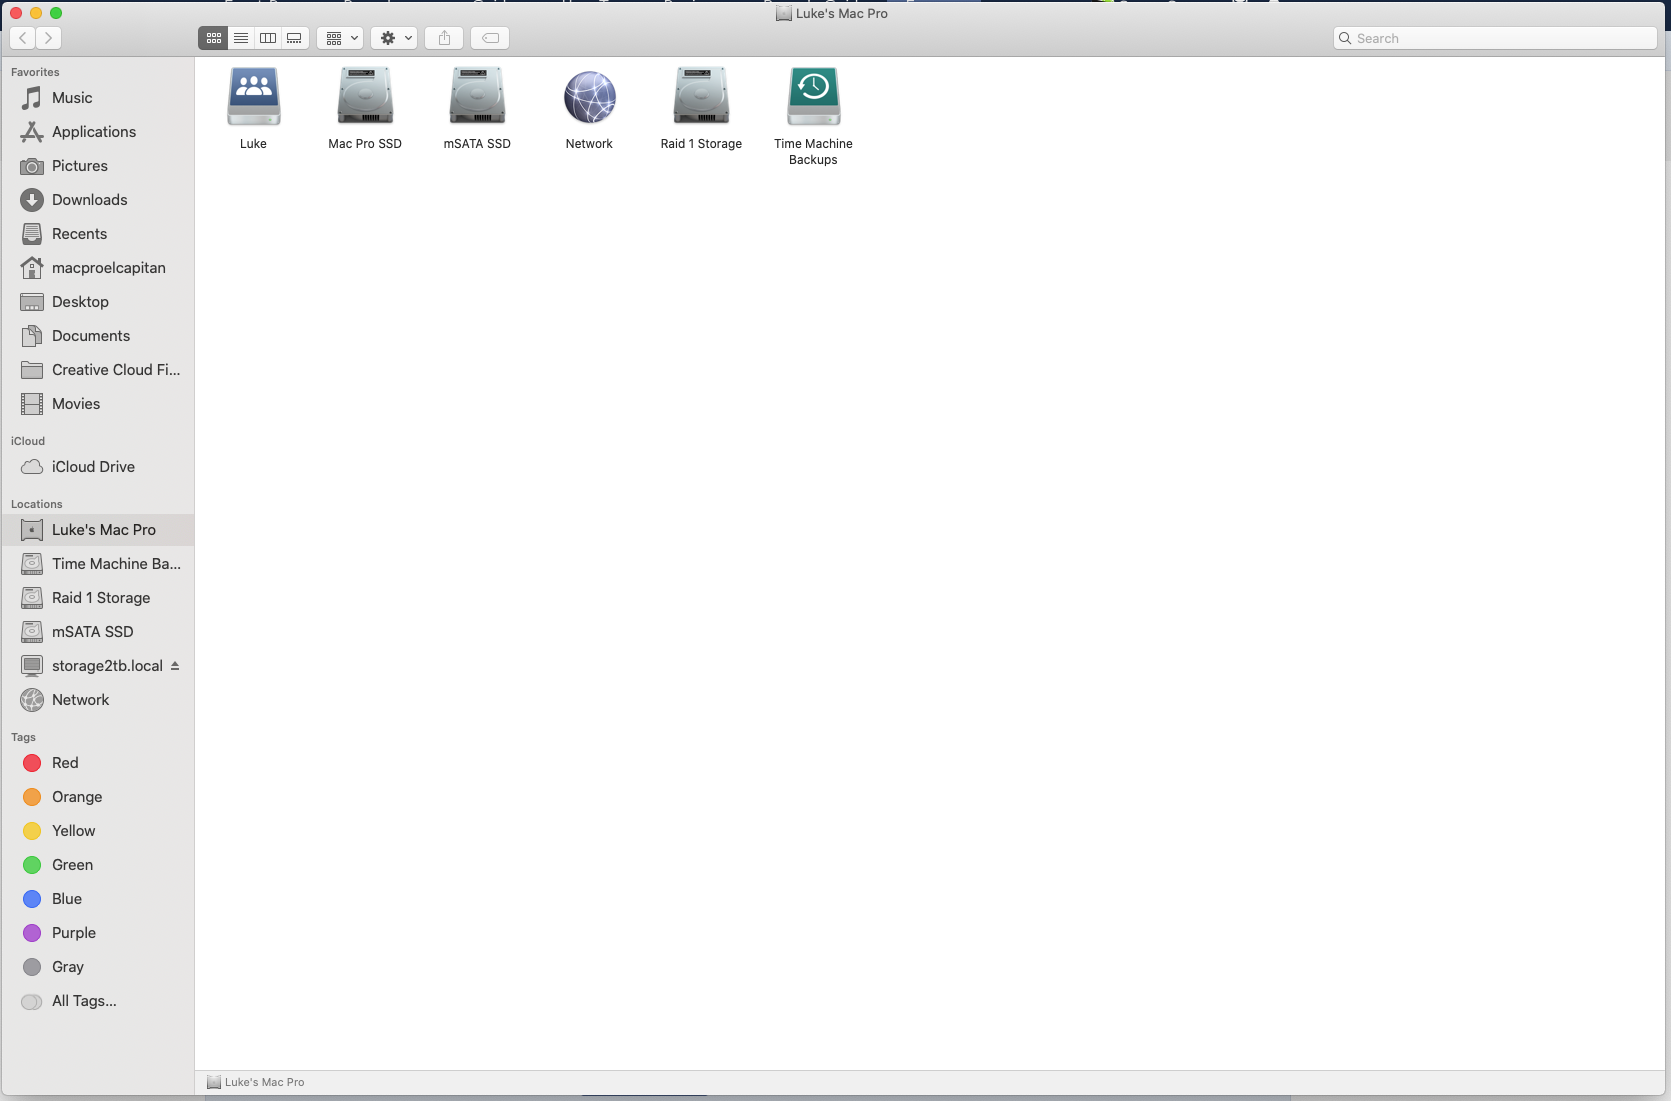Filter by the Yellow tag

point(98,831)
